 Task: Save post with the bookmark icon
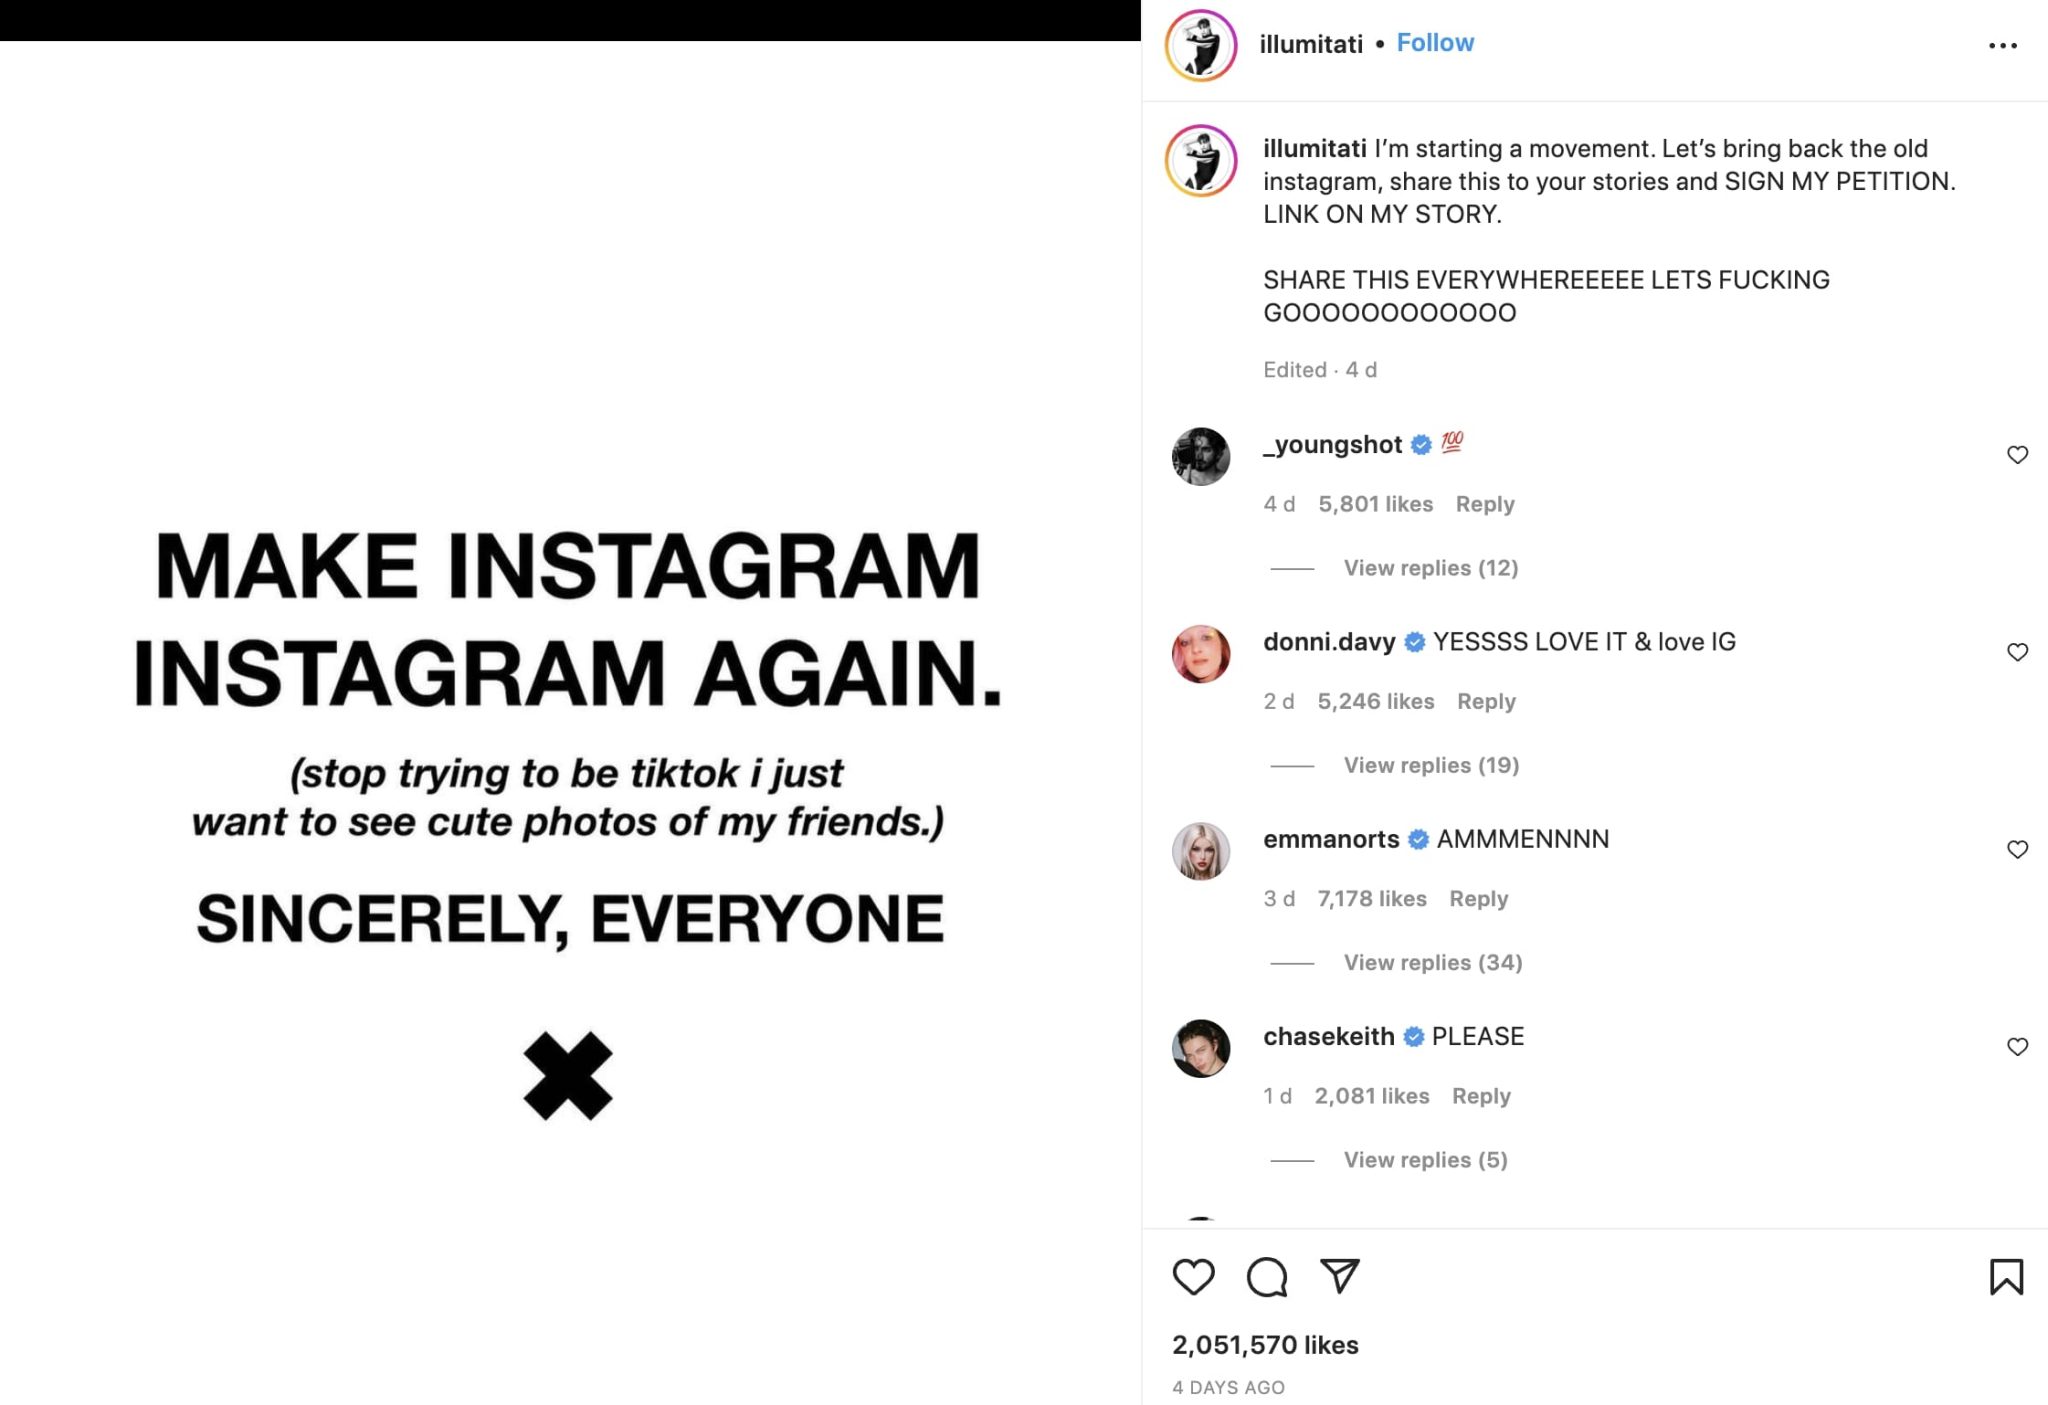point(2006,1277)
